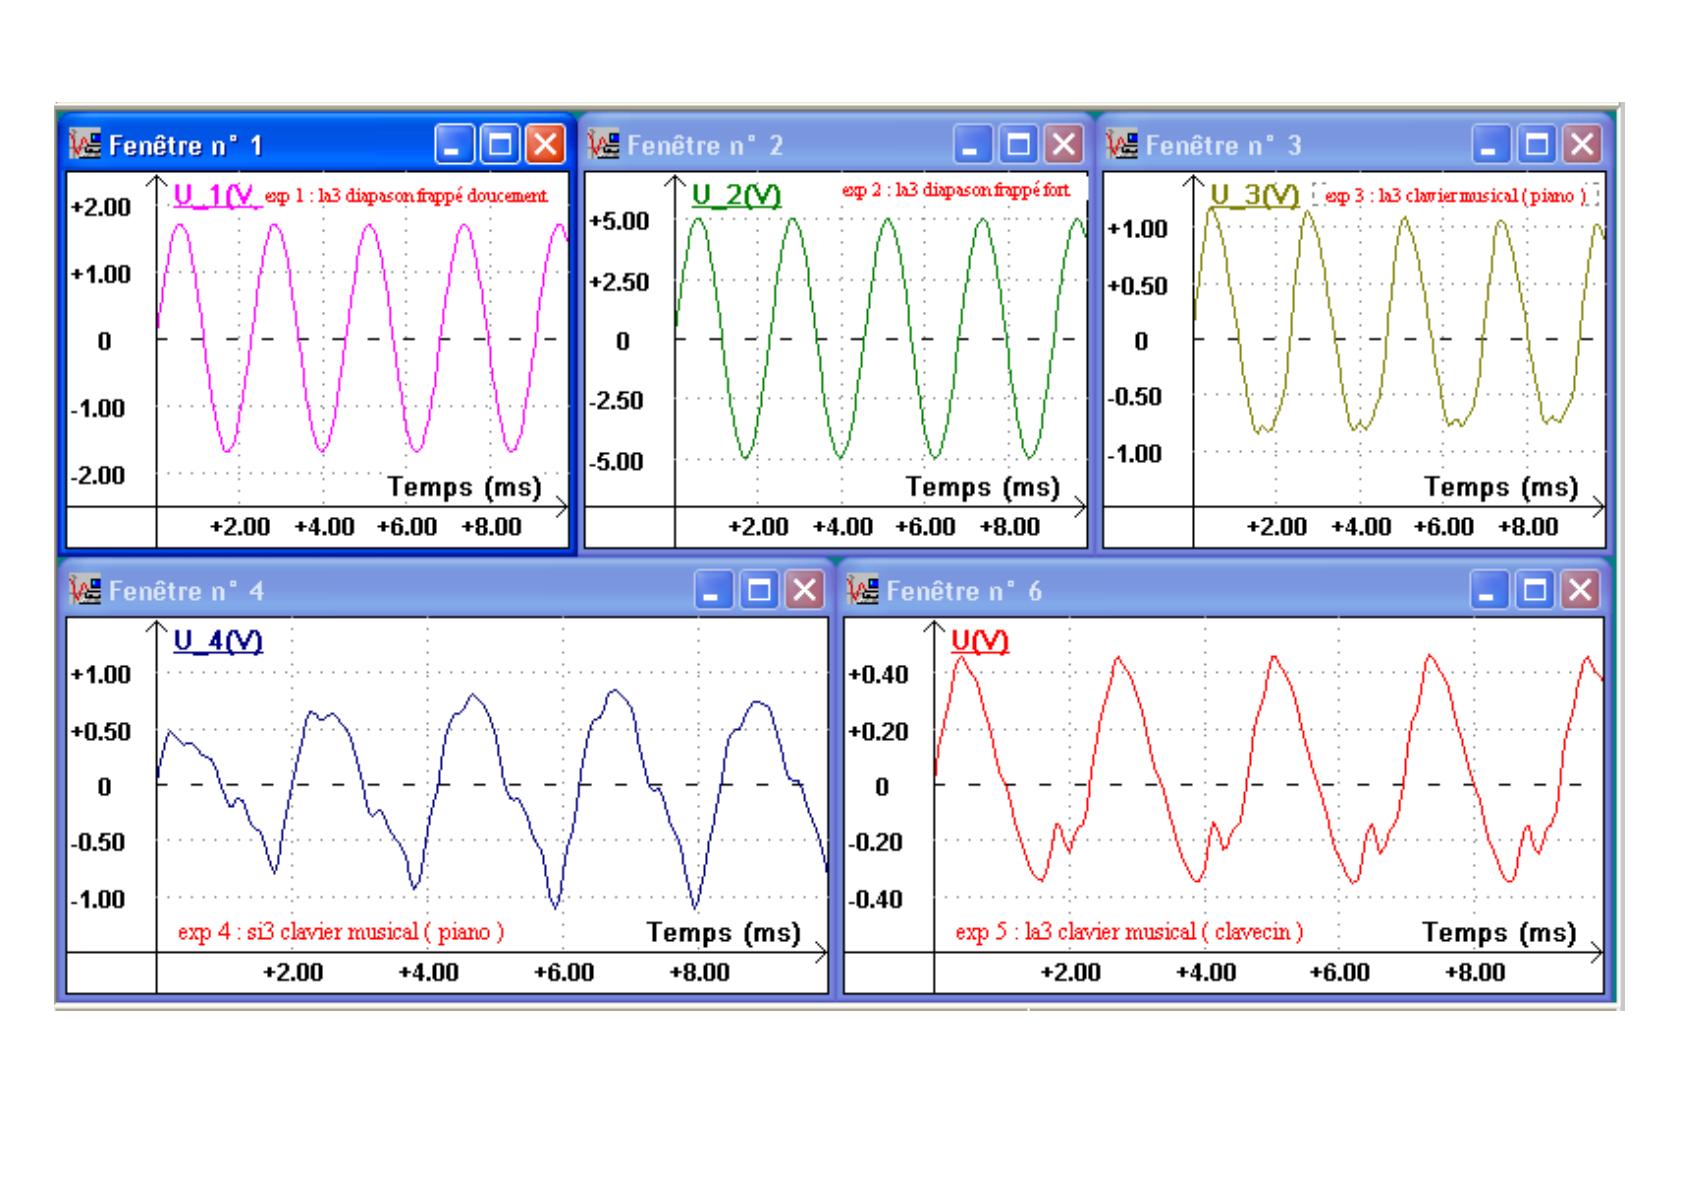The width and height of the screenshot is (1684, 1191).
Task: Click the graph icon in Fenêtre n° 4 title bar
Action: (x=85, y=591)
